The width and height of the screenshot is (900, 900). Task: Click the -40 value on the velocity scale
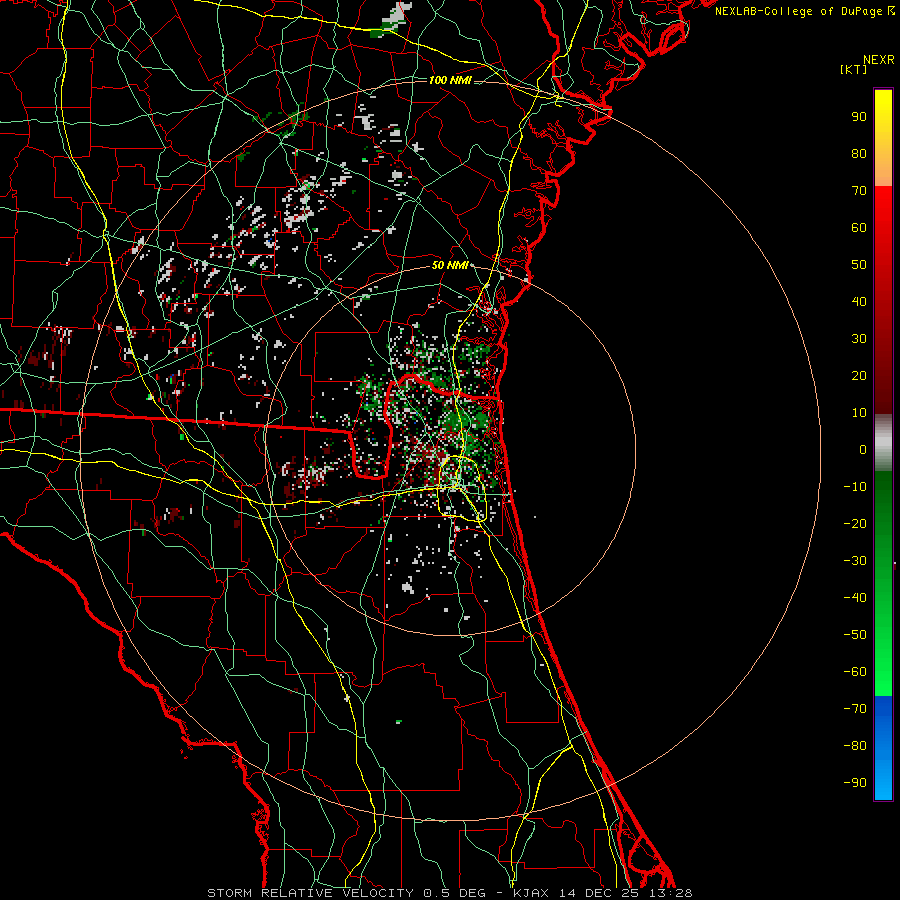pyautogui.click(x=855, y=598)
